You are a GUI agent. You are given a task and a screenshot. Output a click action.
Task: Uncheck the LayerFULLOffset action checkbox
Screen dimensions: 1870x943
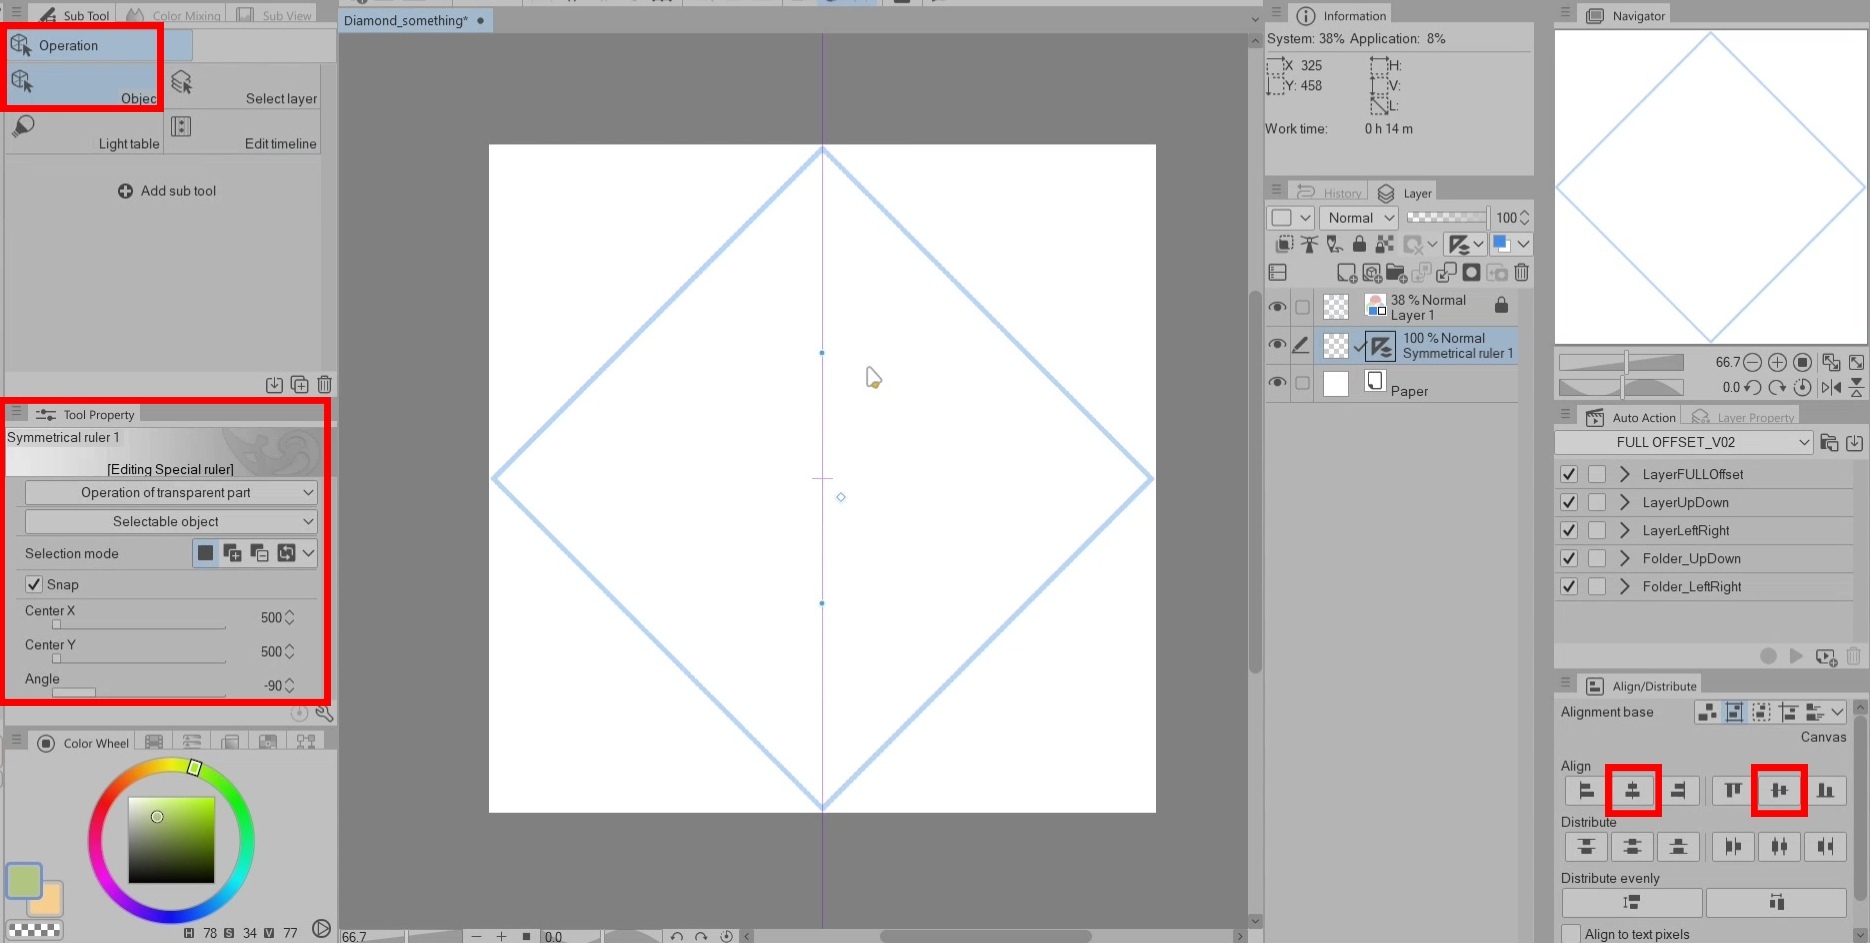pos(1569,475)
